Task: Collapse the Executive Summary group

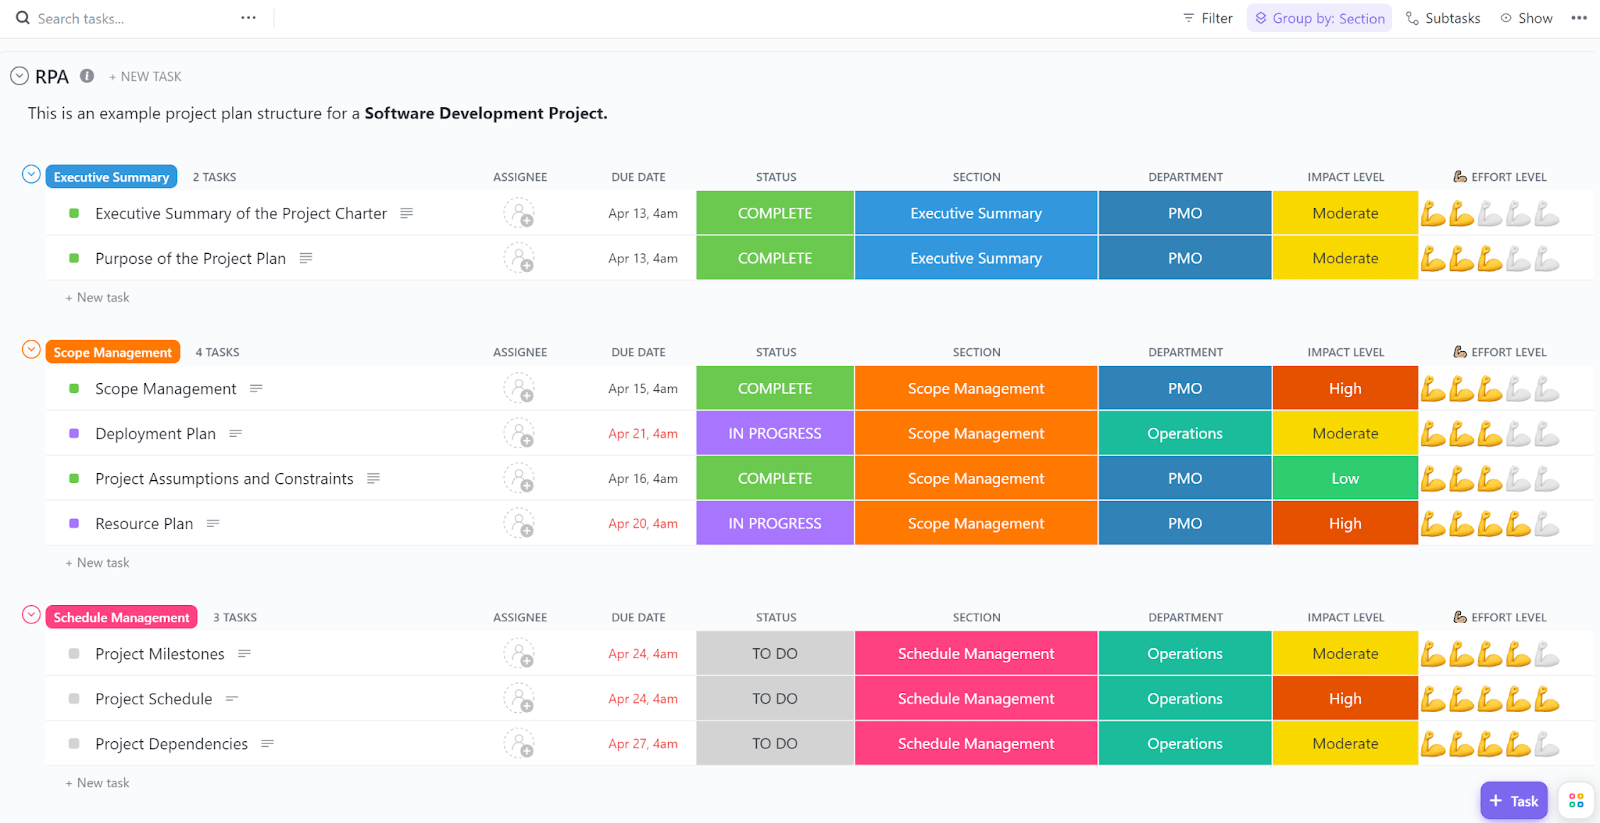Action: pos(31,175)
